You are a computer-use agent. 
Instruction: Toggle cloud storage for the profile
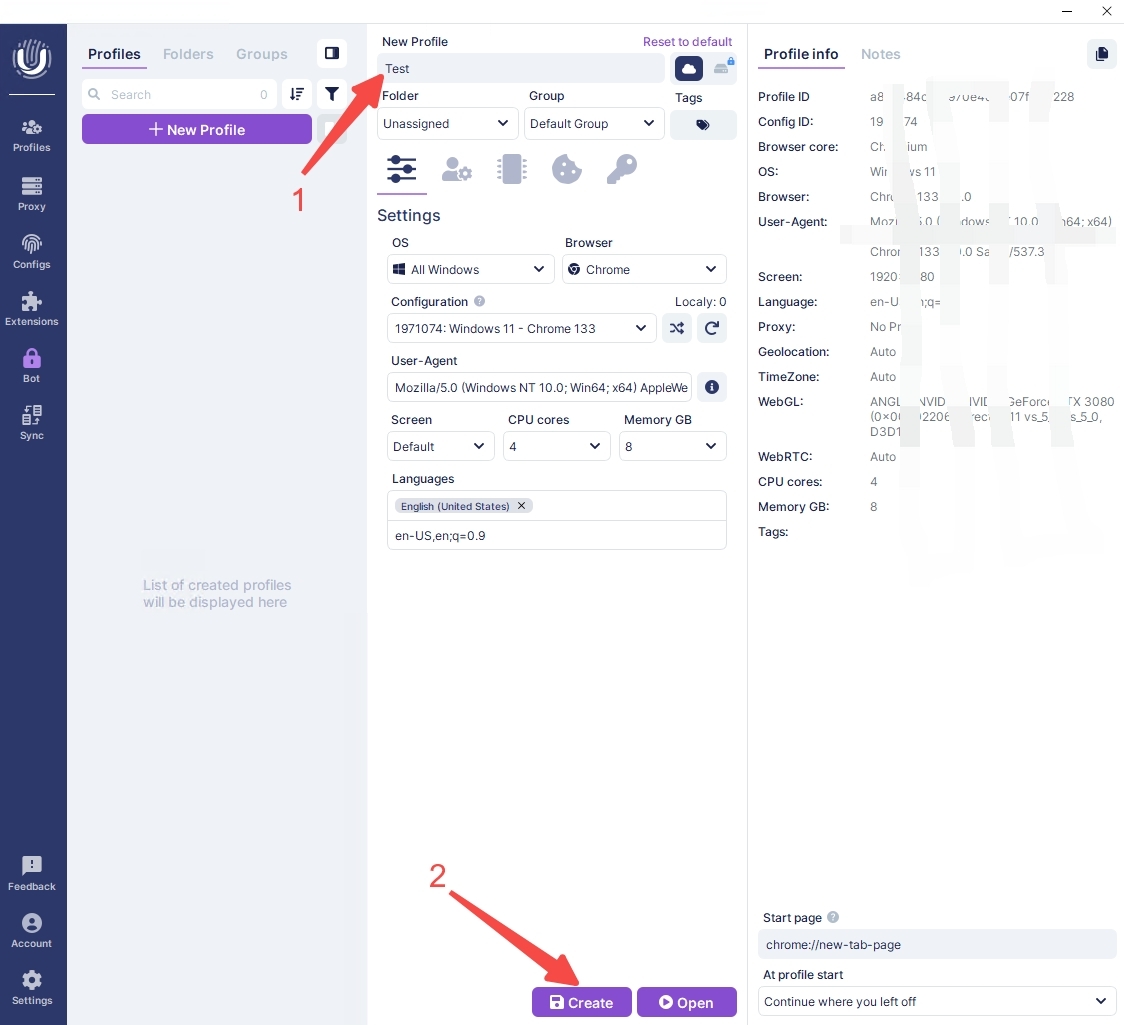coord(689,68)
